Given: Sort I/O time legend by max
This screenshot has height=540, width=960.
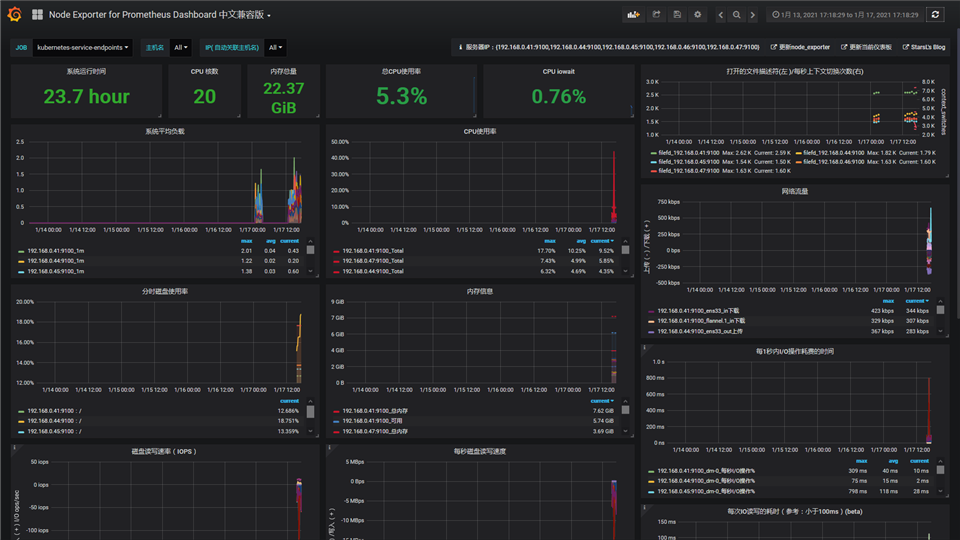Looking at the screenshot, I should tap(861, 461).
